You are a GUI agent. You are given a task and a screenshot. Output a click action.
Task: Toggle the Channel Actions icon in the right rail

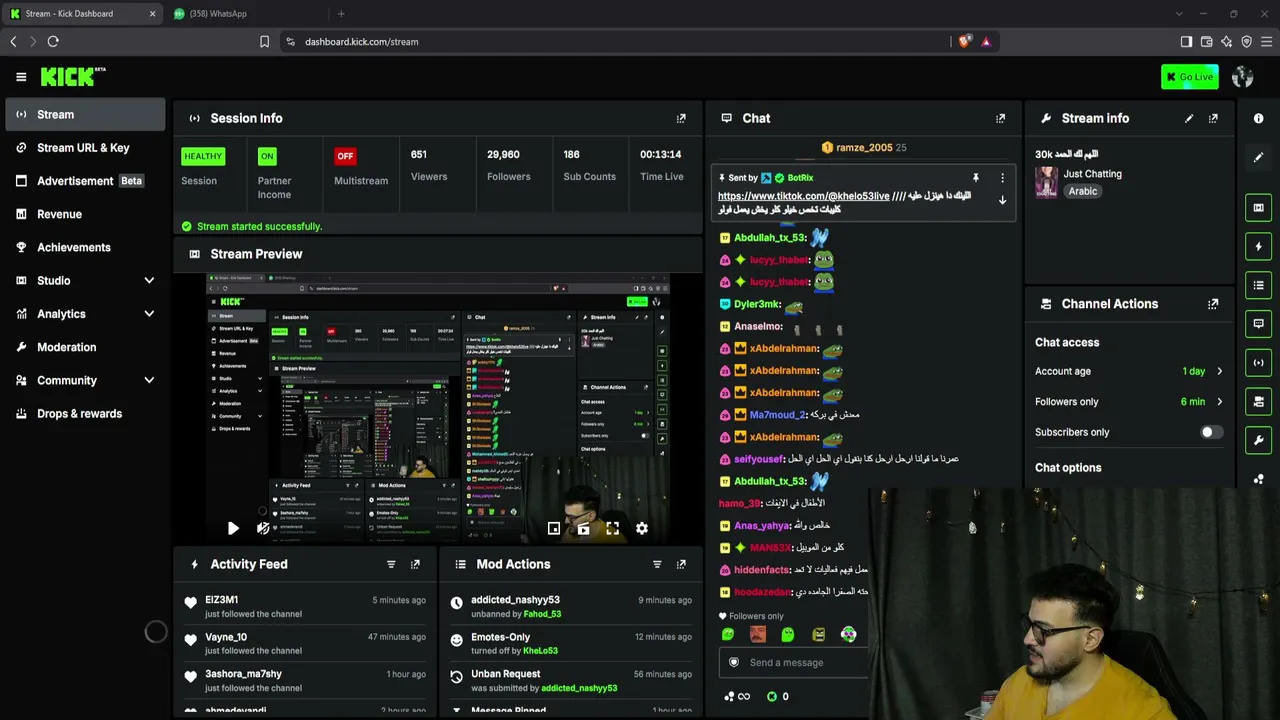tap(1259, 401)
